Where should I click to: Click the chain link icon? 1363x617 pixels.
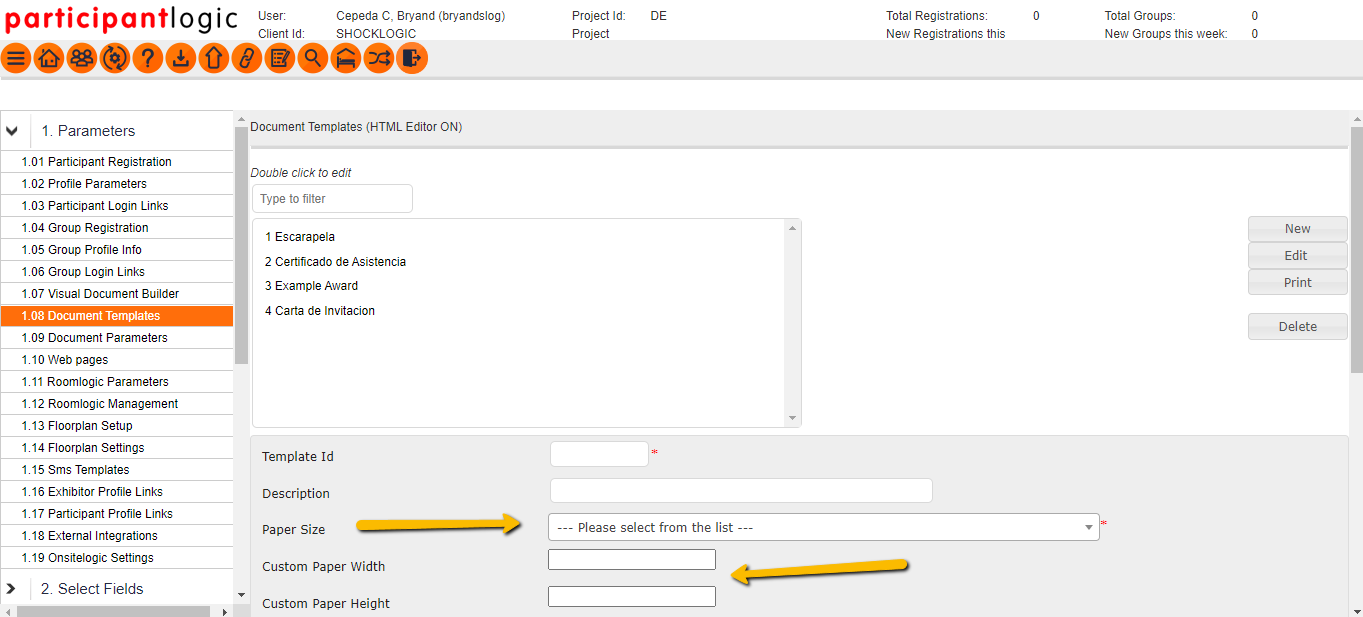pos(247,58)
